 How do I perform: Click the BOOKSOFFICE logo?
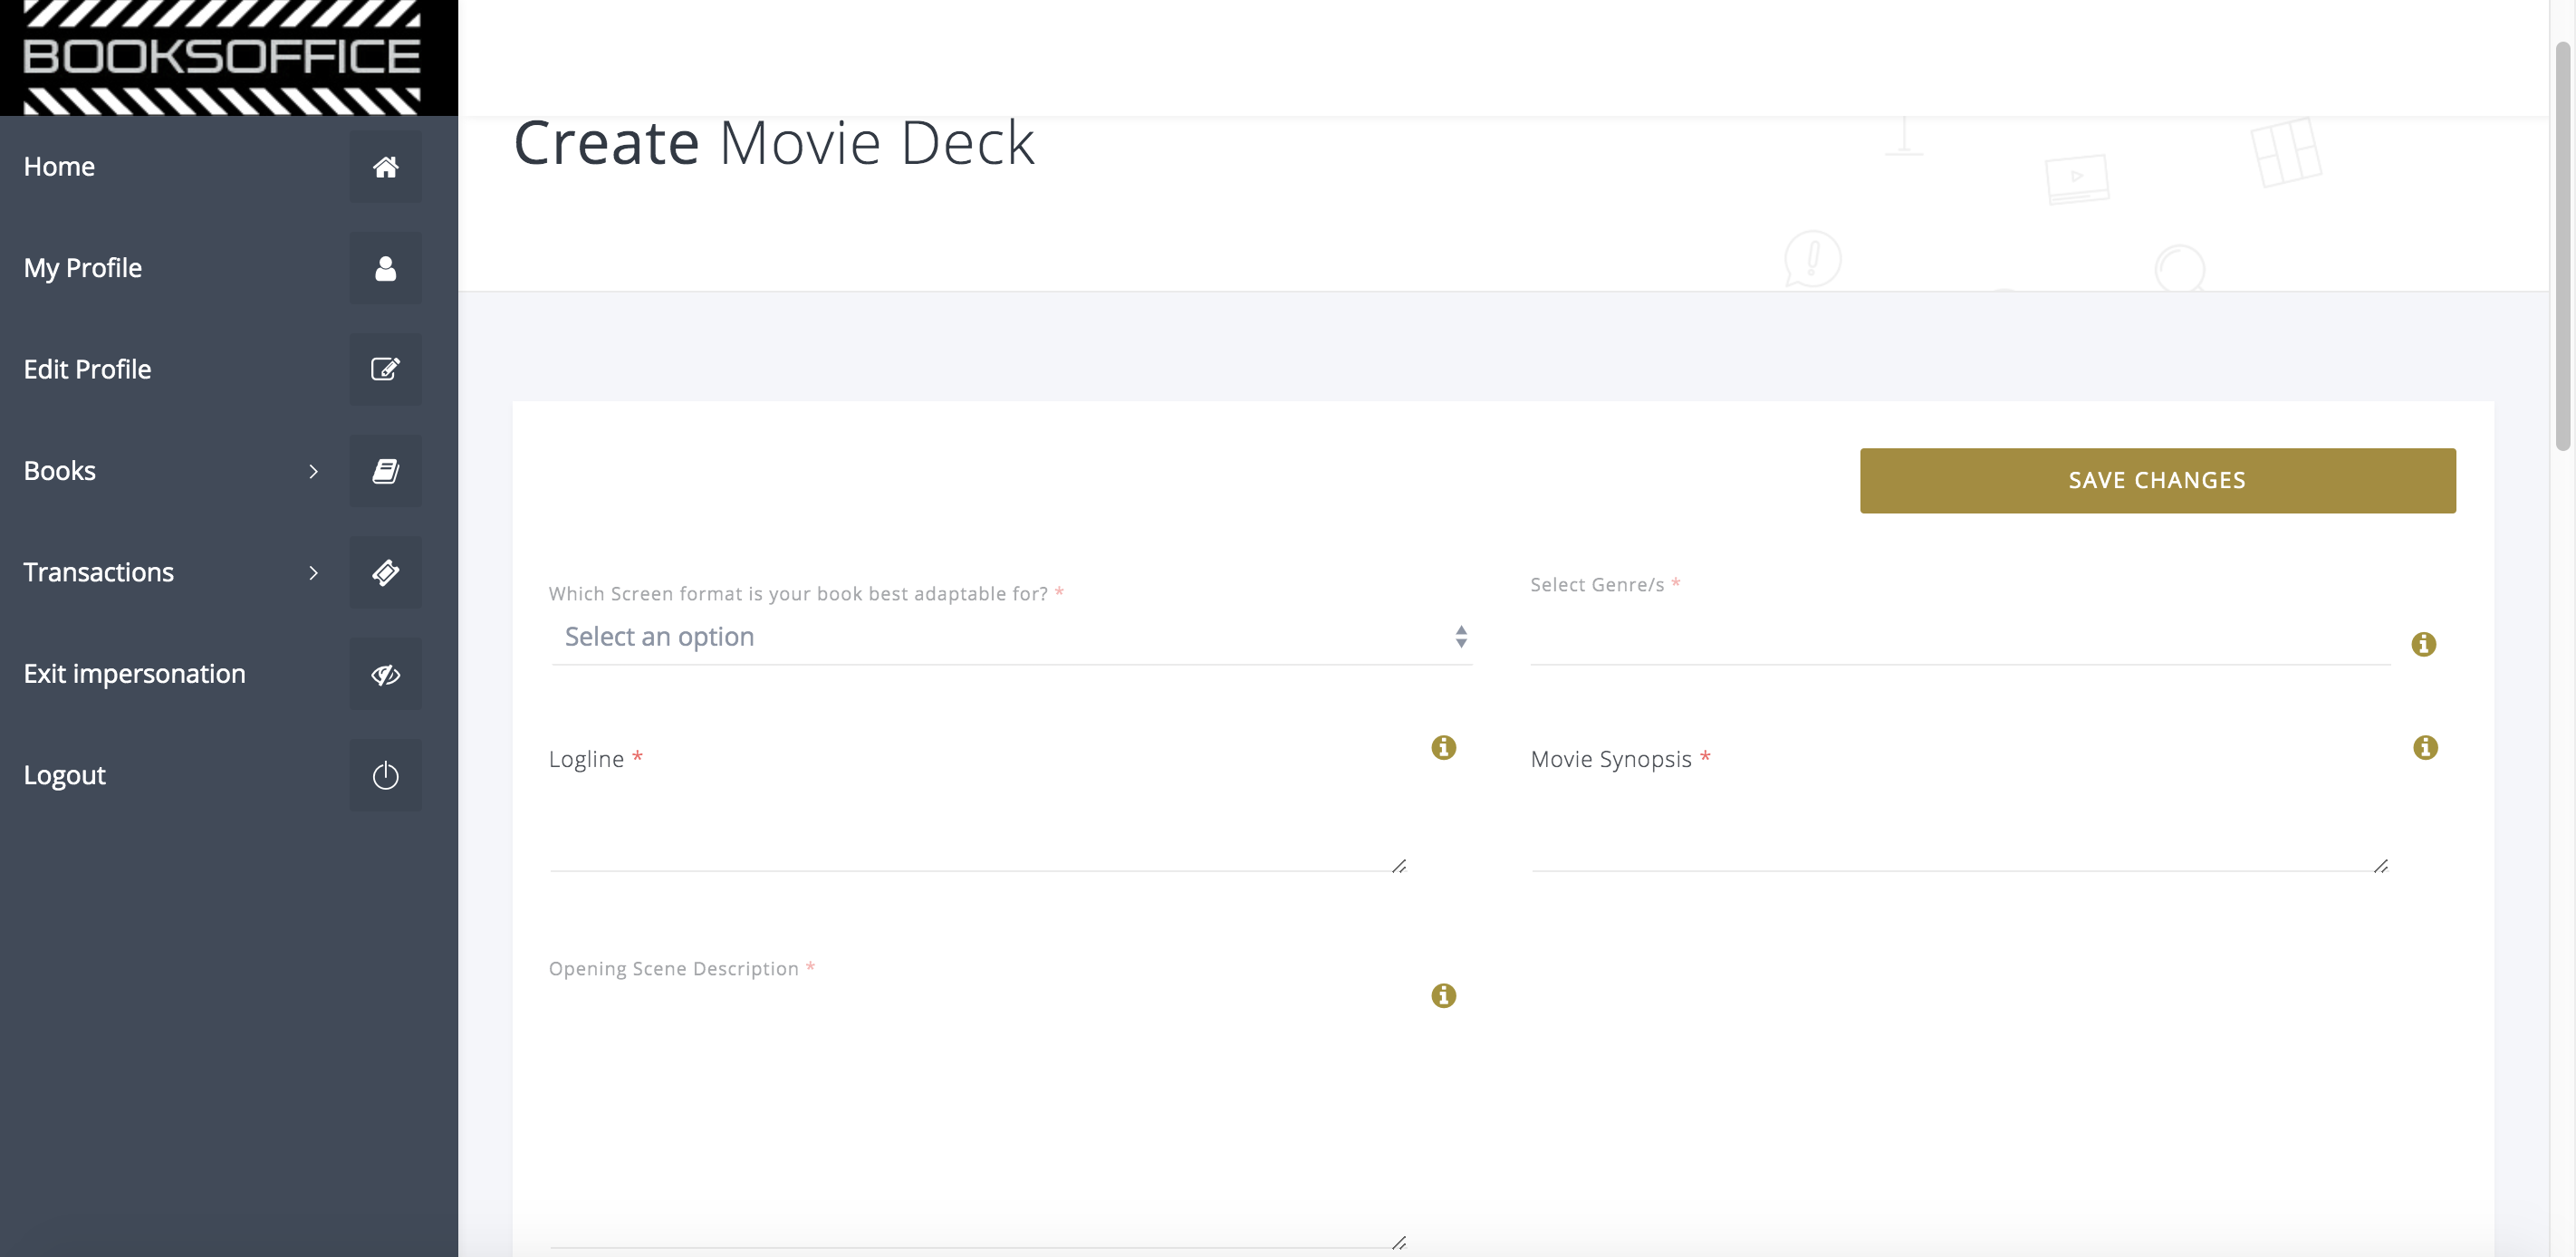click(221, 57)
